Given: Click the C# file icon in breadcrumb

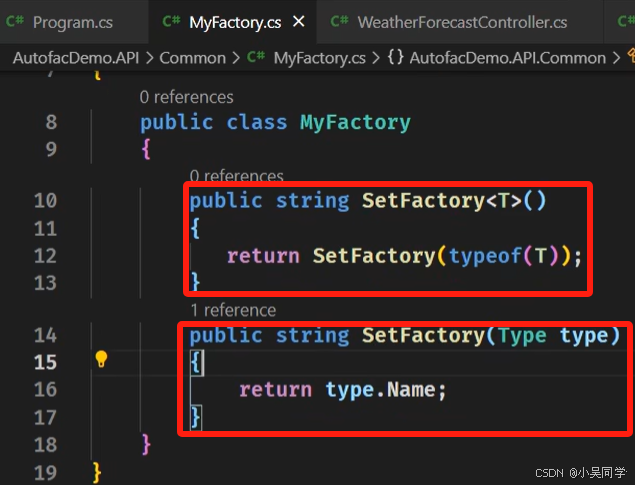Looking at the screenshot, I should pyautogui.click(x=256, y=57).
